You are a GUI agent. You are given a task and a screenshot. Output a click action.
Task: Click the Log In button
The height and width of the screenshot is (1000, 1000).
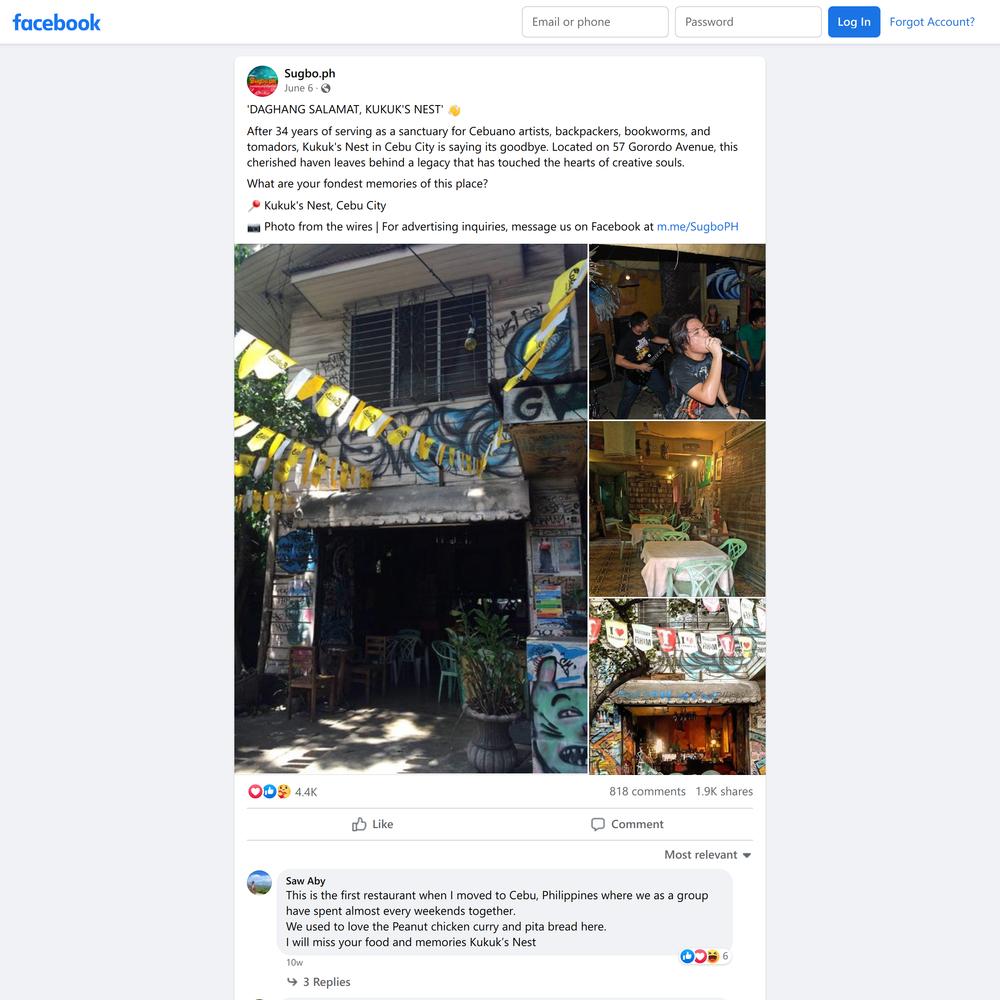pos(854,22)
